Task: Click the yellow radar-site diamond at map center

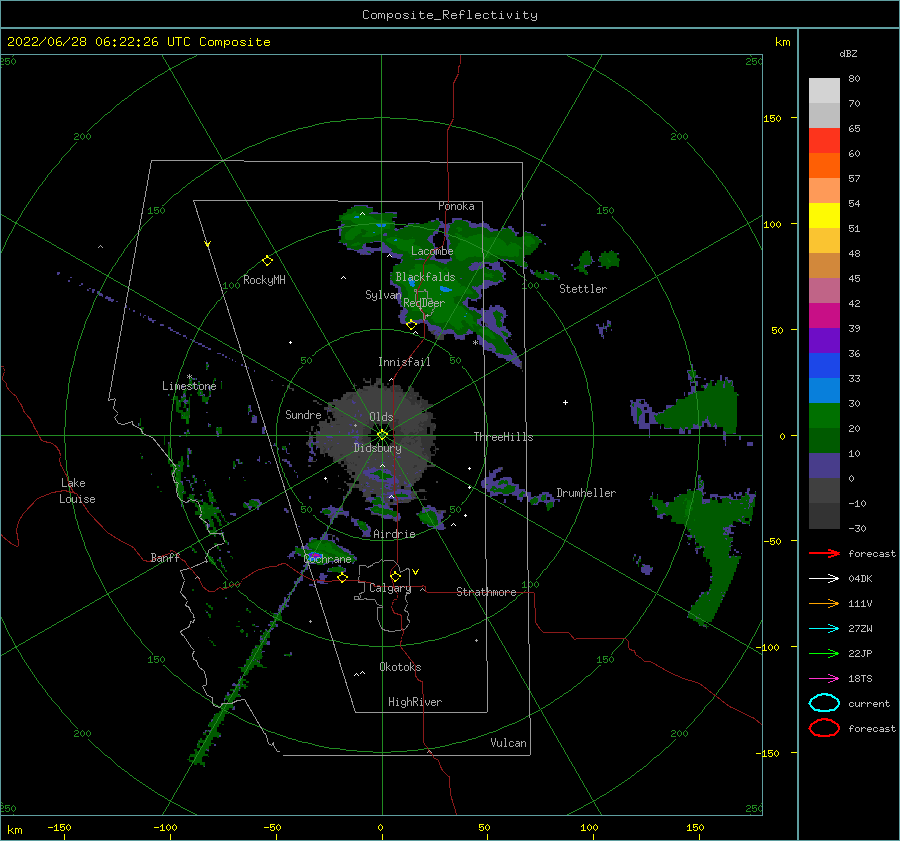Action: pos(382,435)
